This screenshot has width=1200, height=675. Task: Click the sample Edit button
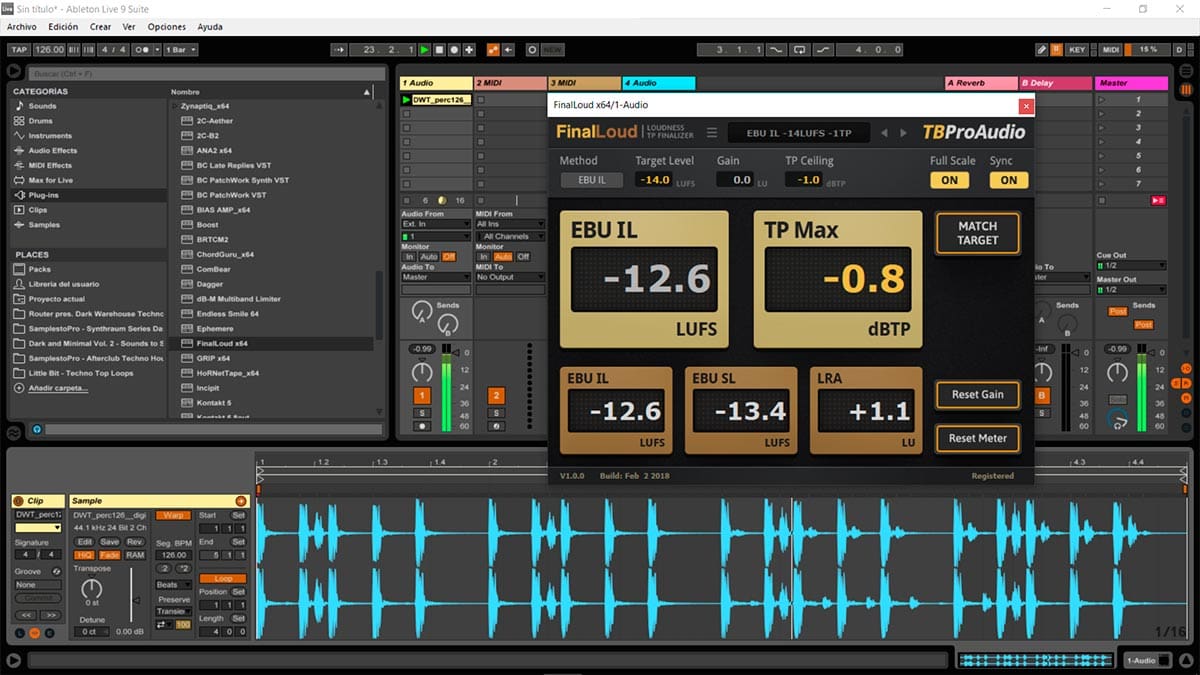[x=85, y=542]
